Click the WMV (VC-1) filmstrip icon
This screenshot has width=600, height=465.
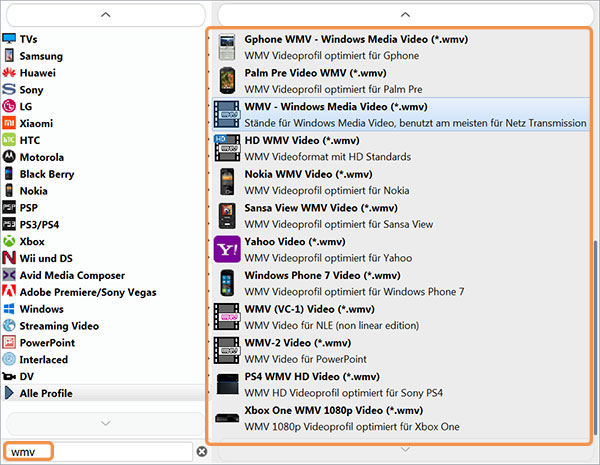(x=227, y=317)
